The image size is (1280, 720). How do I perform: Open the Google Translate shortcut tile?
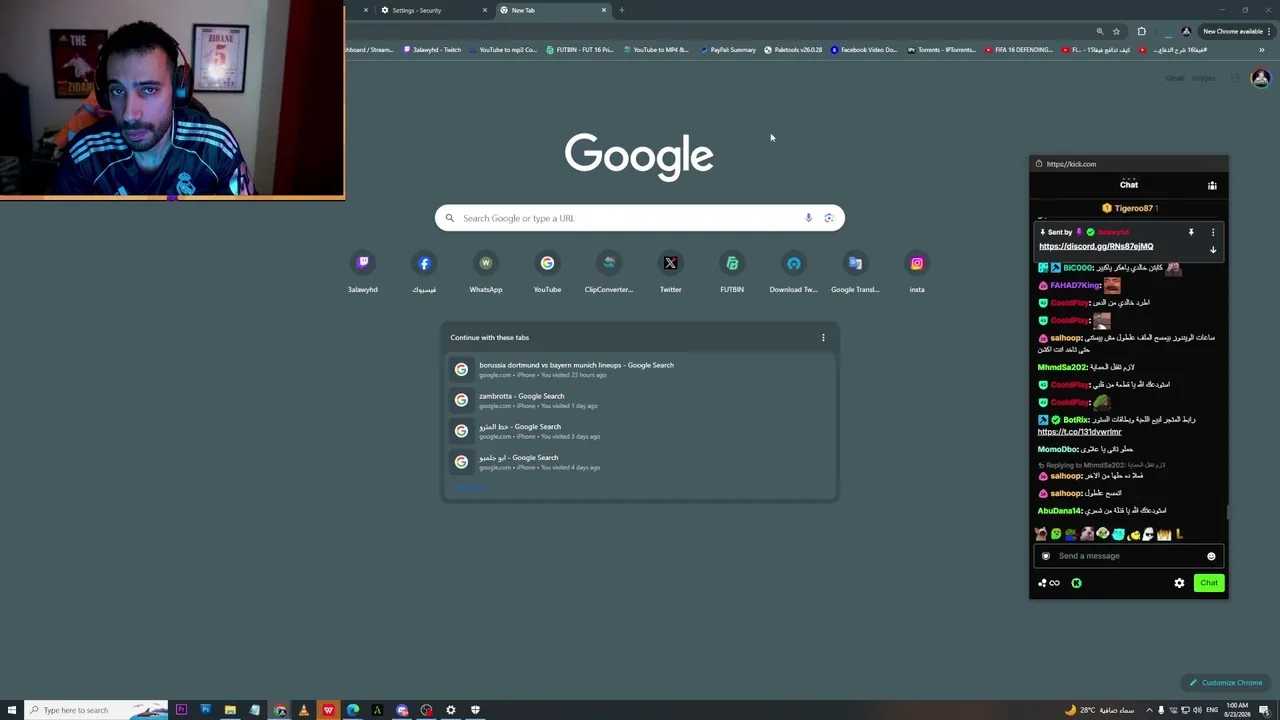pos(855,272)
